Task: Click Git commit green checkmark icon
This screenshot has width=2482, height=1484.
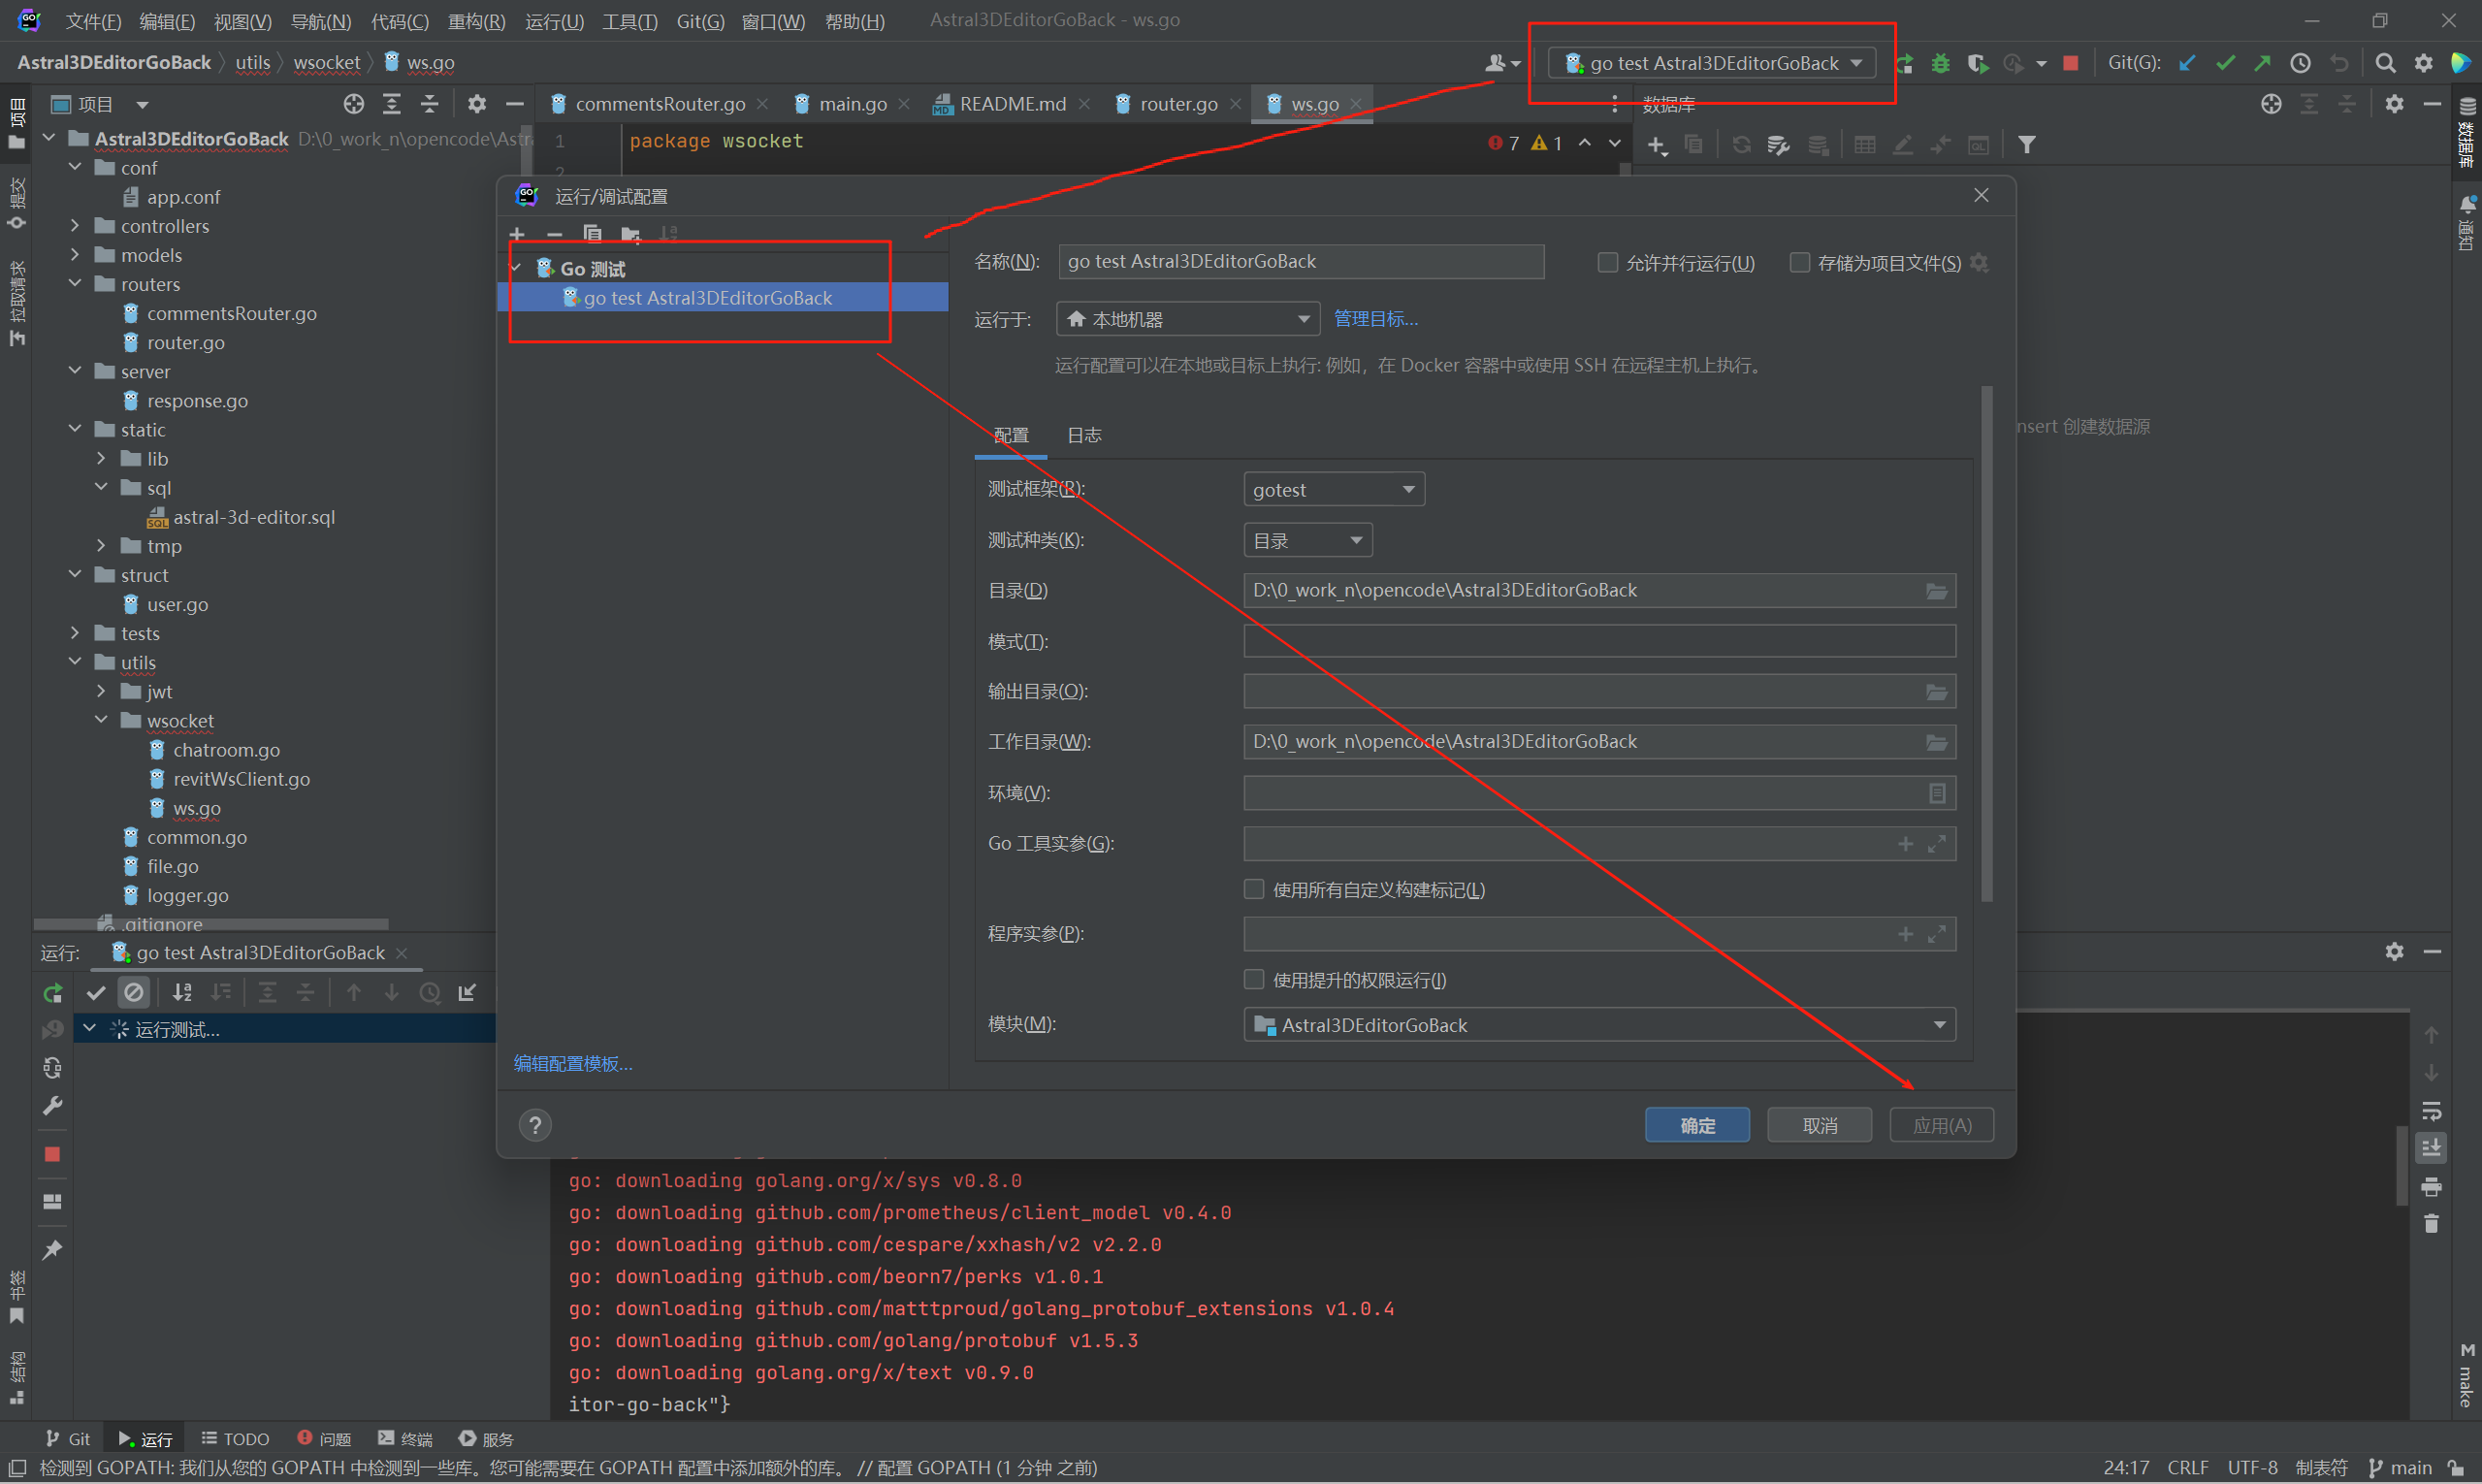Action: tap(2225, 63)
